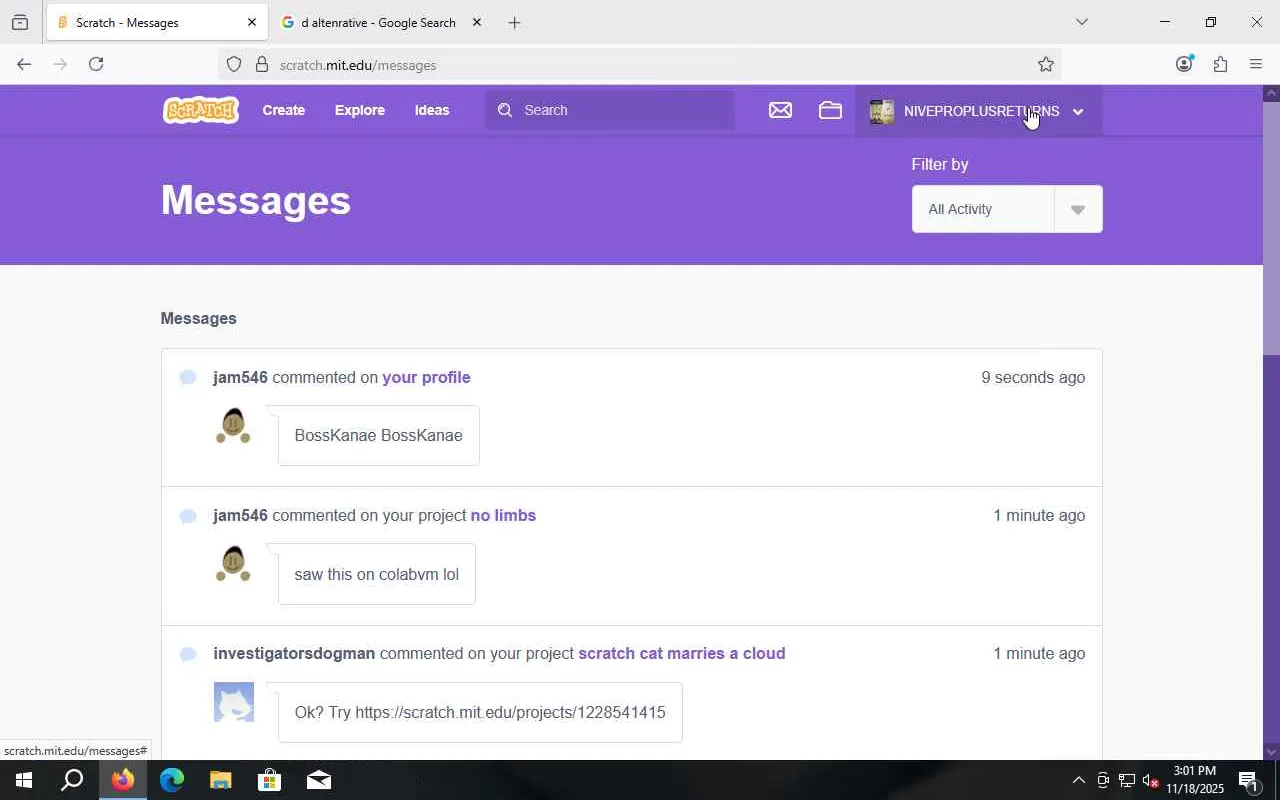The width and height of the screenshot is (1280, 800).
Task: Click the Firefox taskbar icon
Action: 123,780
